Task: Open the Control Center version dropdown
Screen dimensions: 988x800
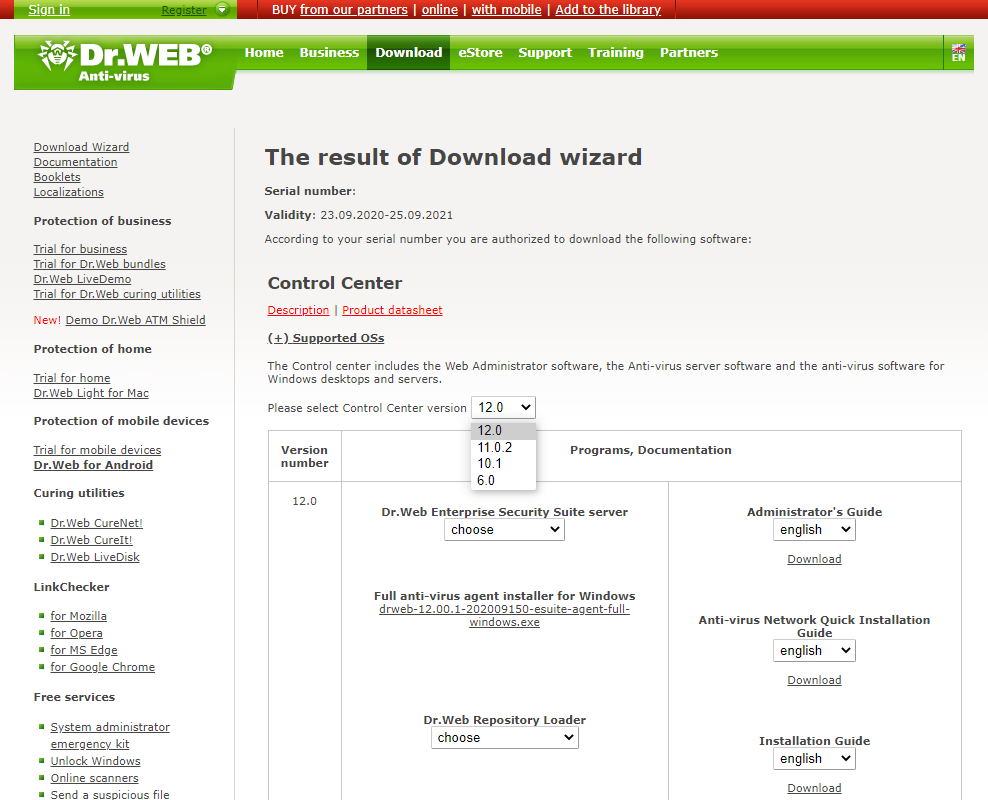Action: 503,408
